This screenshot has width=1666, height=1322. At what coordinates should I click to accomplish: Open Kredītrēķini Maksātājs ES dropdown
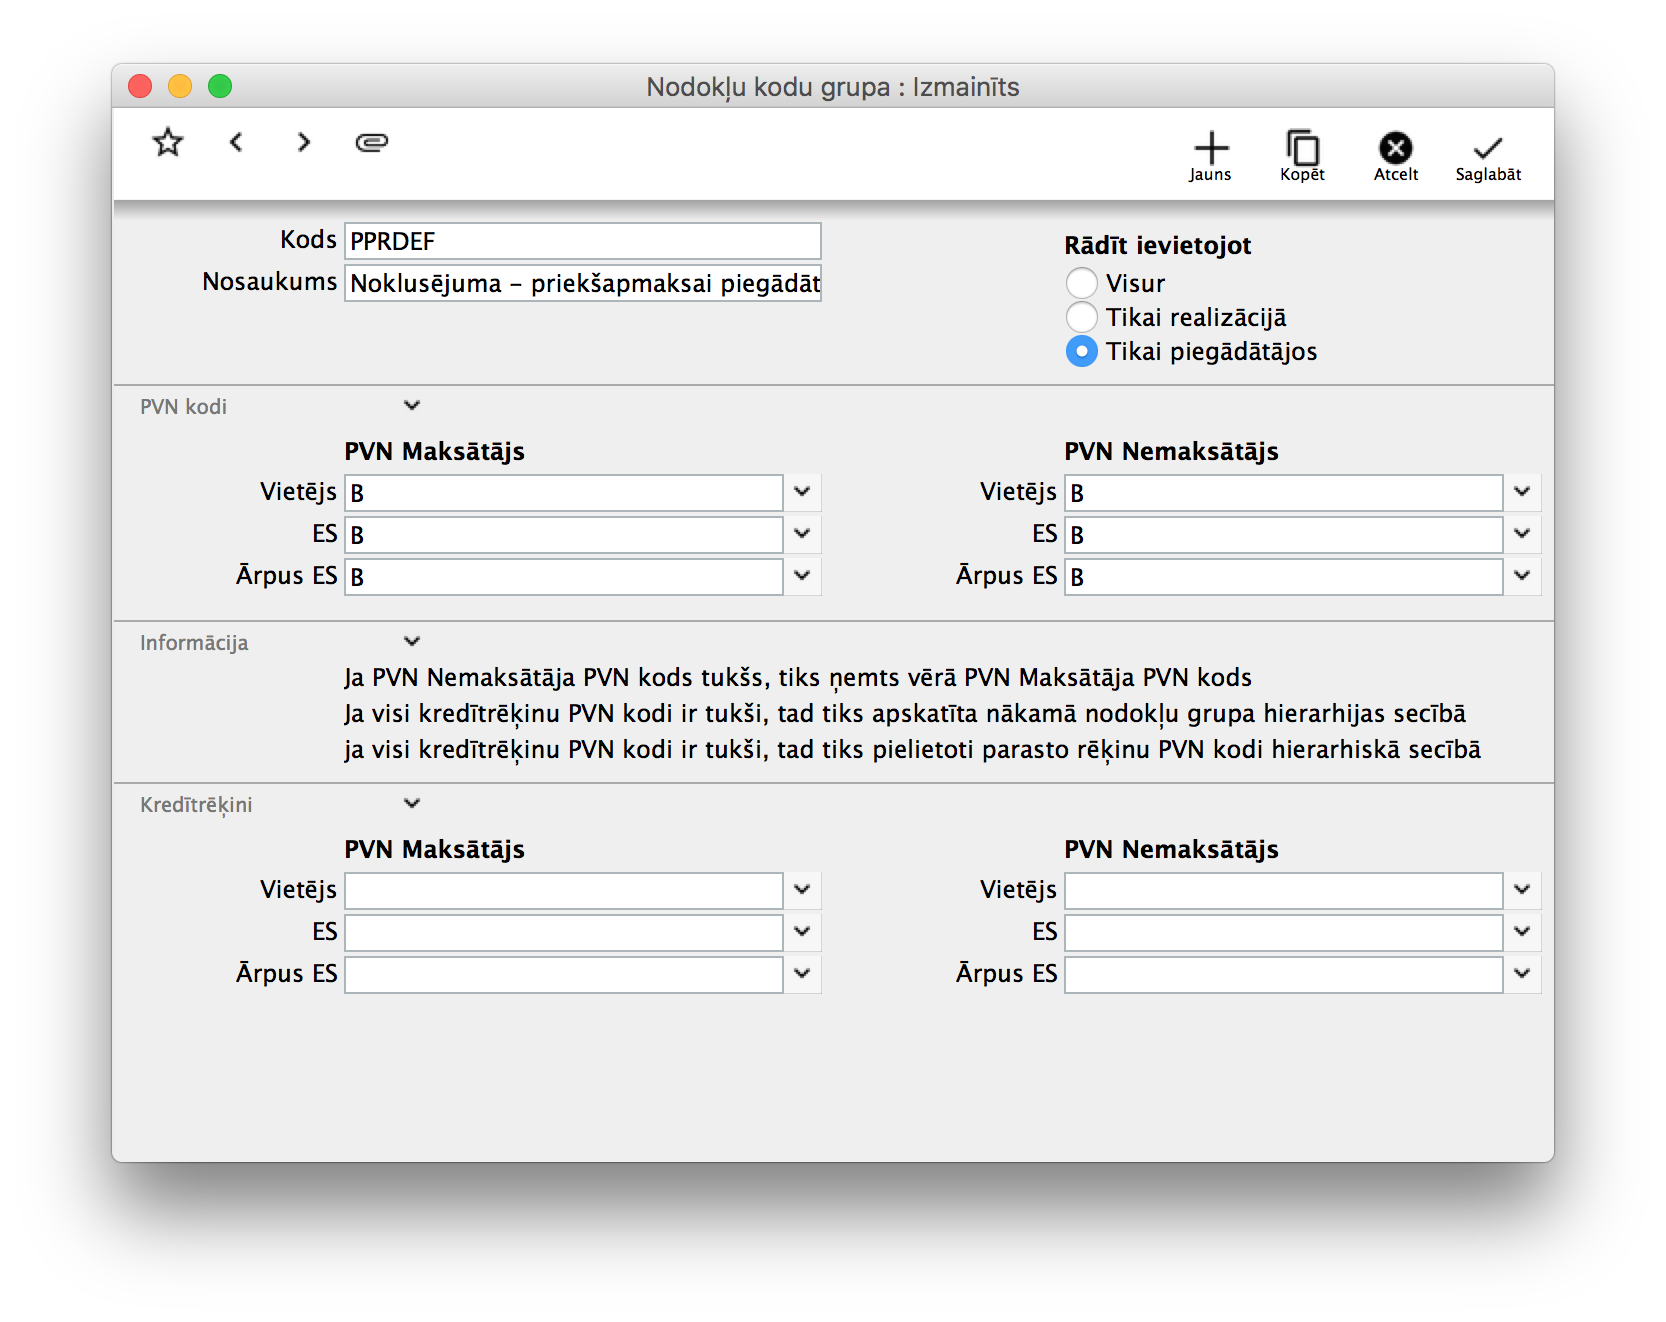tap(802, 932)
